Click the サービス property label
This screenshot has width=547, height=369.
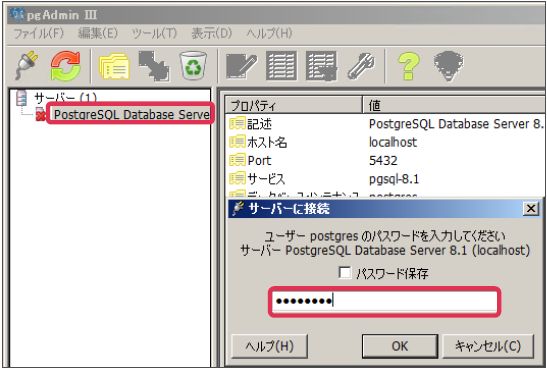click(266, 179)
